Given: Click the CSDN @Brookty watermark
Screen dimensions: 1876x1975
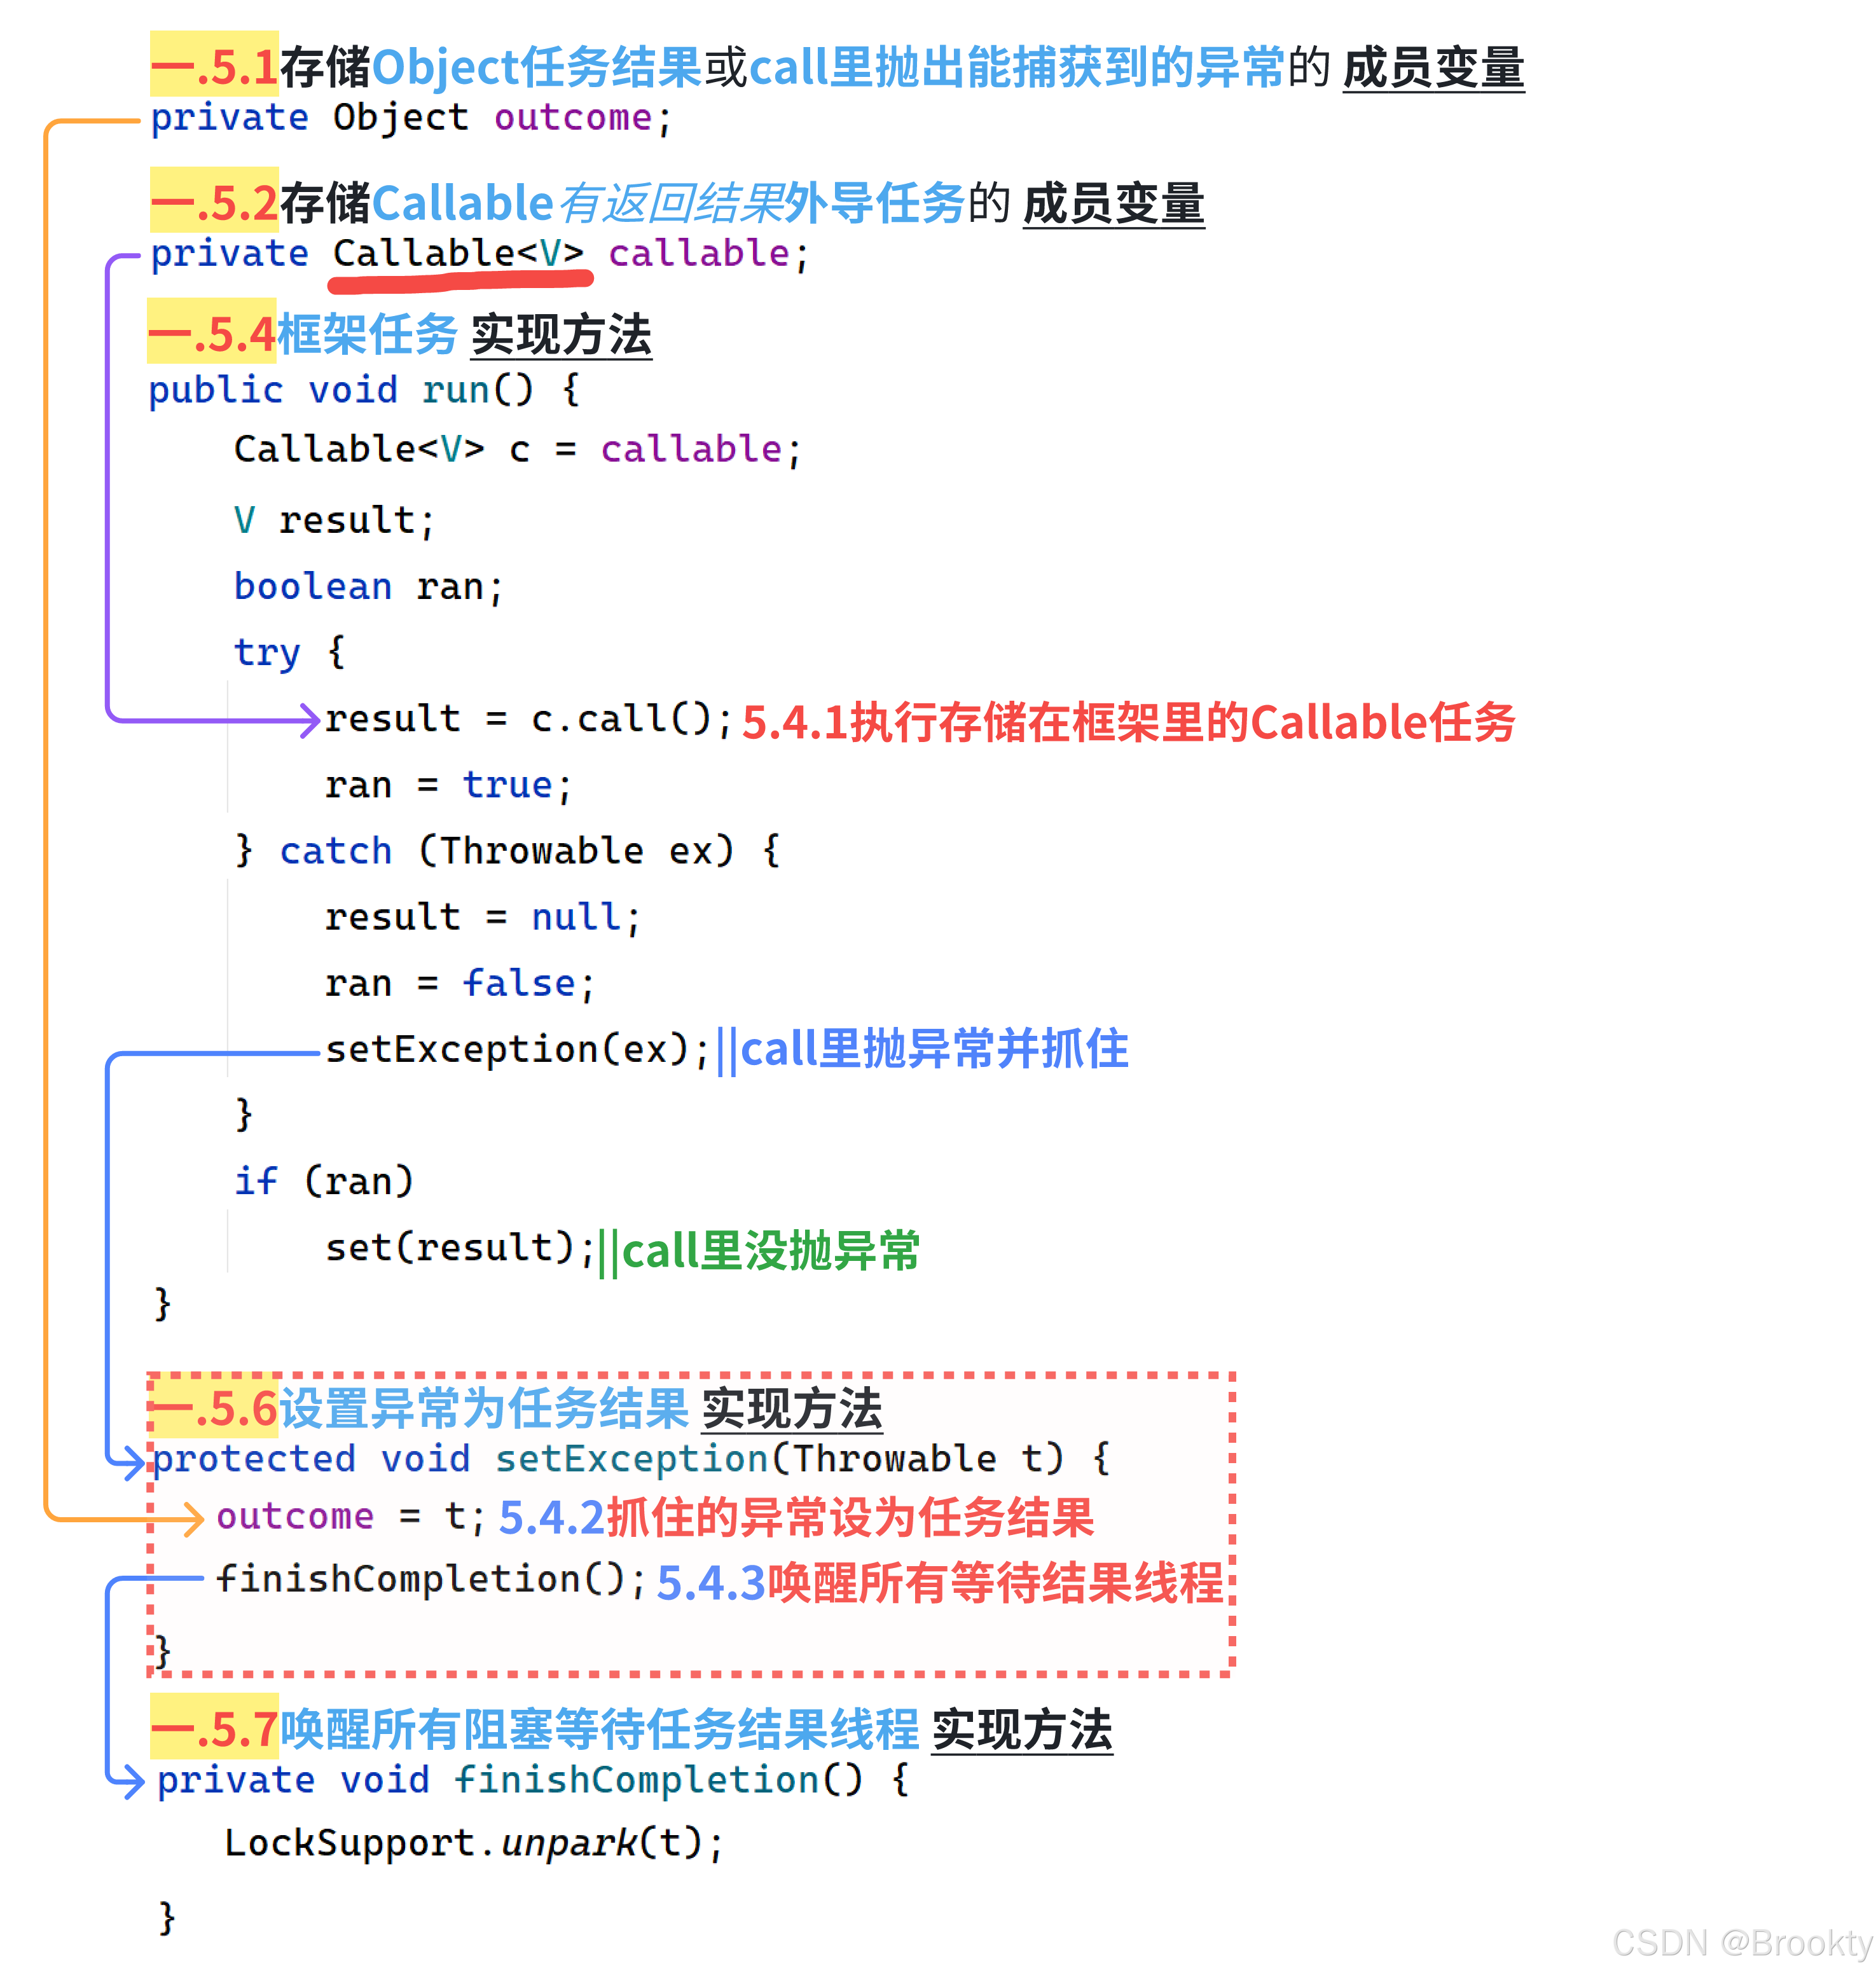Looking at the screenshot, I should [x=1741, y=1943].
